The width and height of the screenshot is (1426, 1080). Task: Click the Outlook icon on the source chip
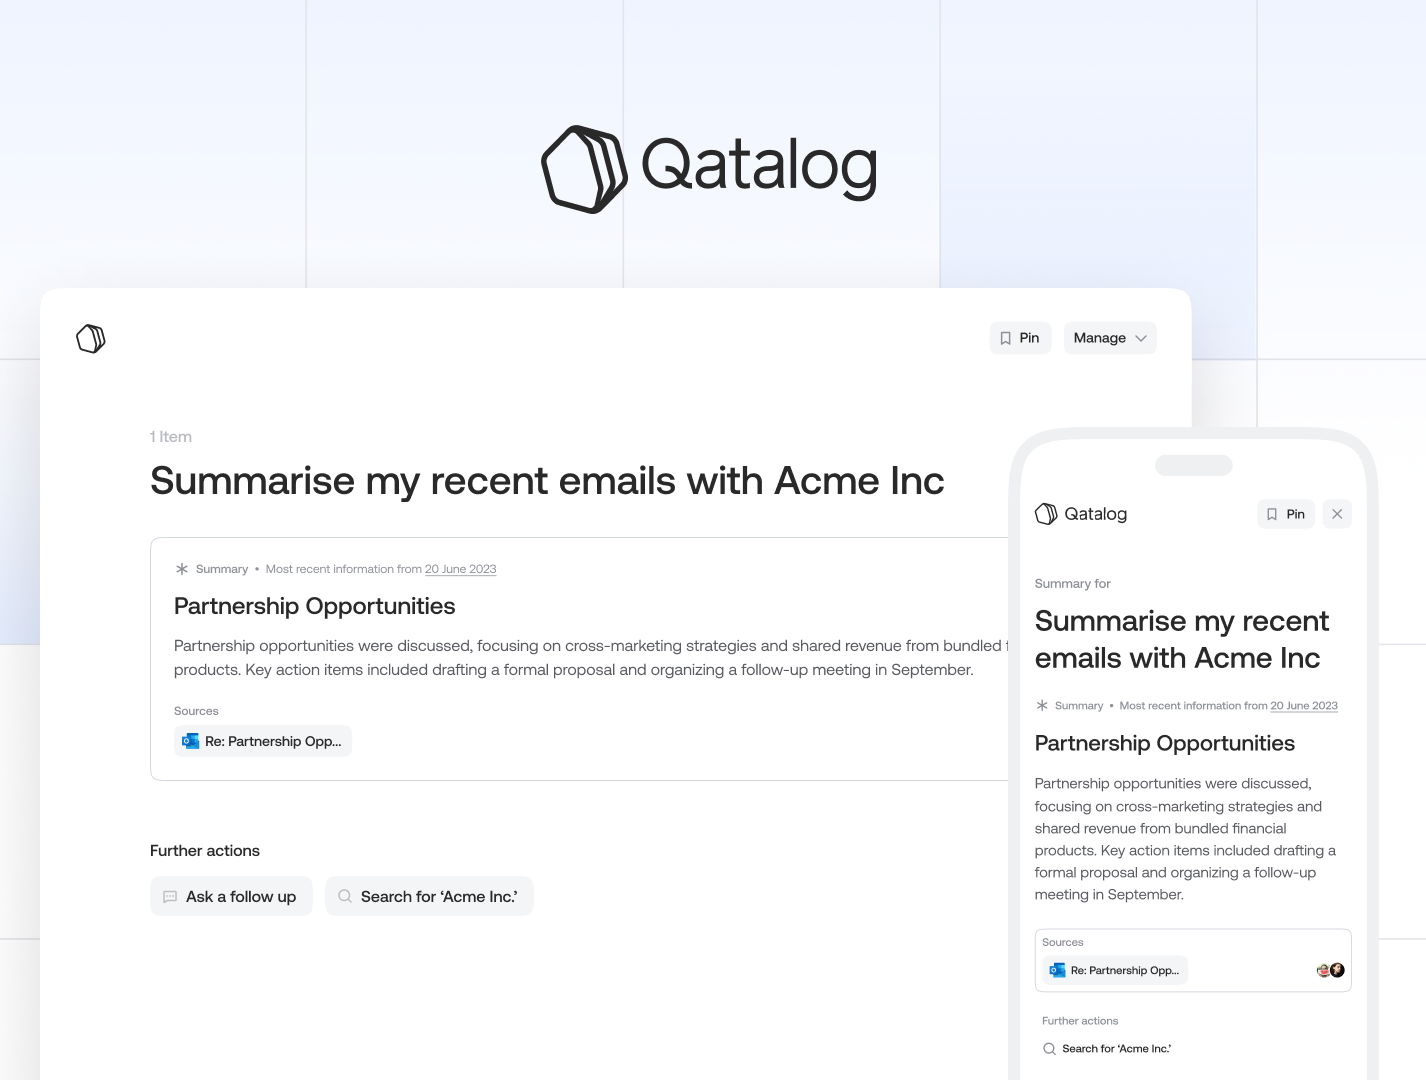[190, 741]
